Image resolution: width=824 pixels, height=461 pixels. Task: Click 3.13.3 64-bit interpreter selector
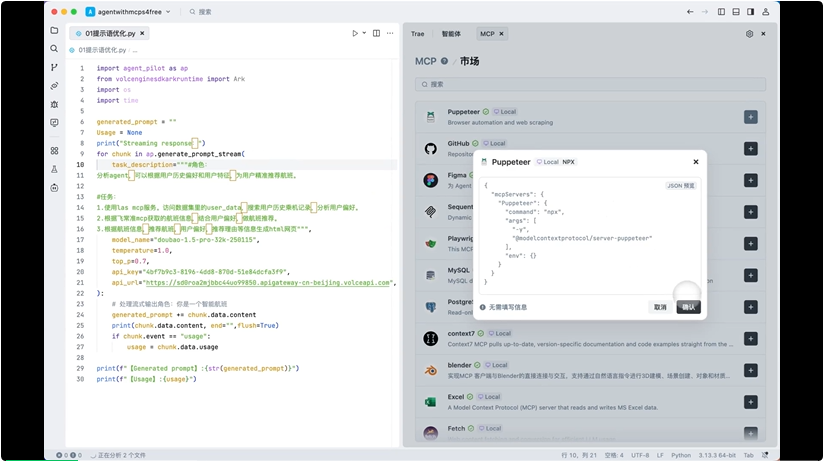tap(717, 455)
